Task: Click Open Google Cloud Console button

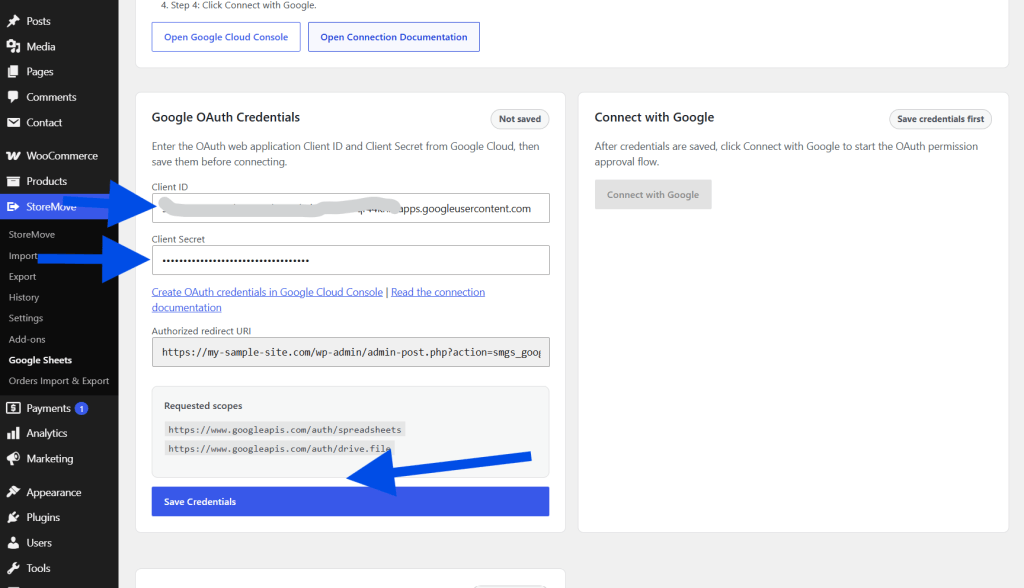Action: point(226,37)
